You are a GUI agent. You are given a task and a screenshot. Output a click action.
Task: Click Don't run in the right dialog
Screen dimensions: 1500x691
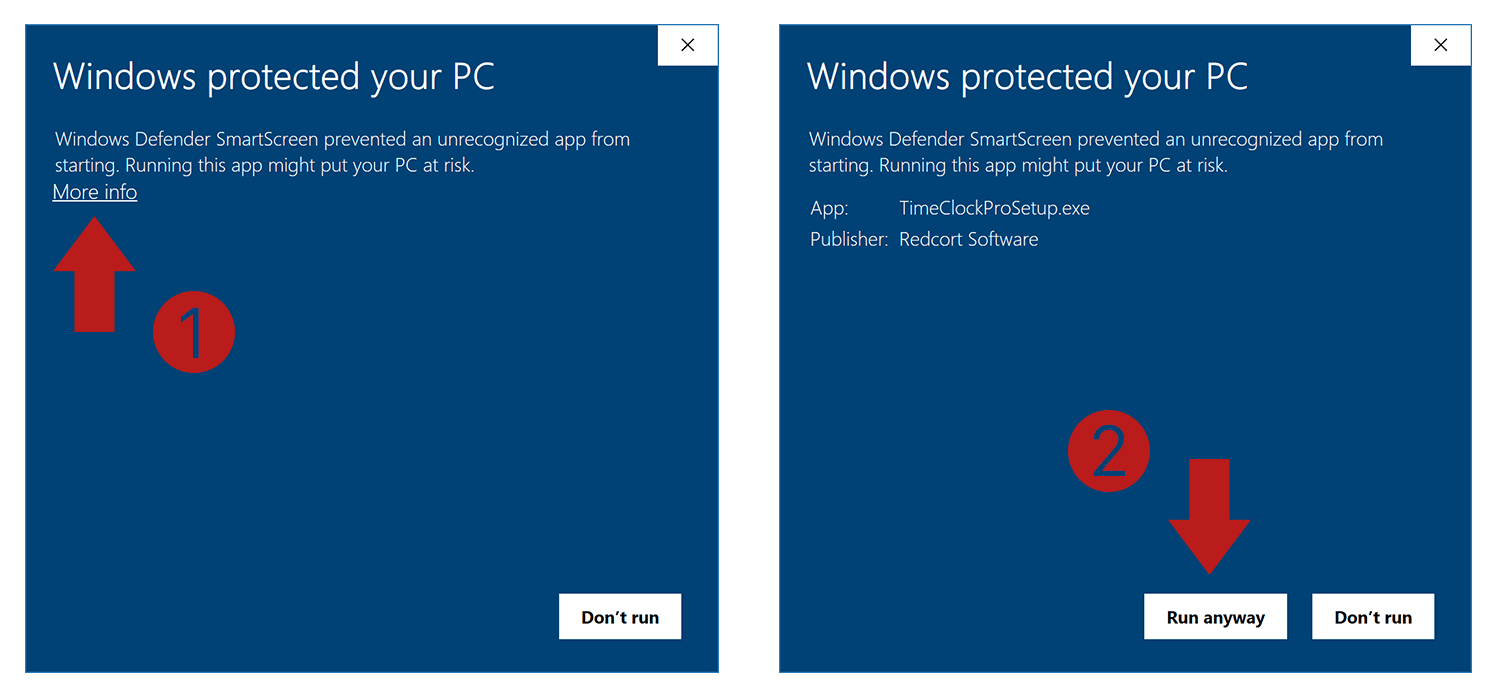[x=1373, y=616]
